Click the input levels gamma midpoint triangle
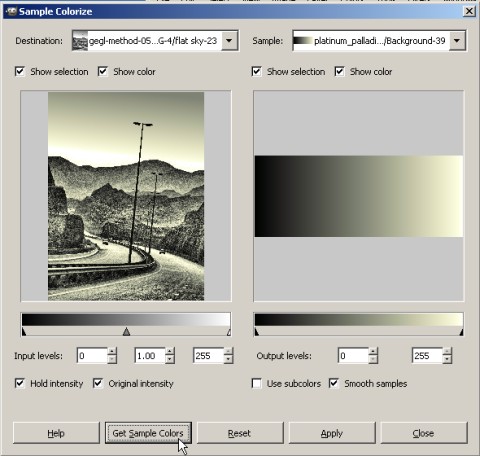Image resolution: width=480 pixels, height=456 pixels. (126, 332)
